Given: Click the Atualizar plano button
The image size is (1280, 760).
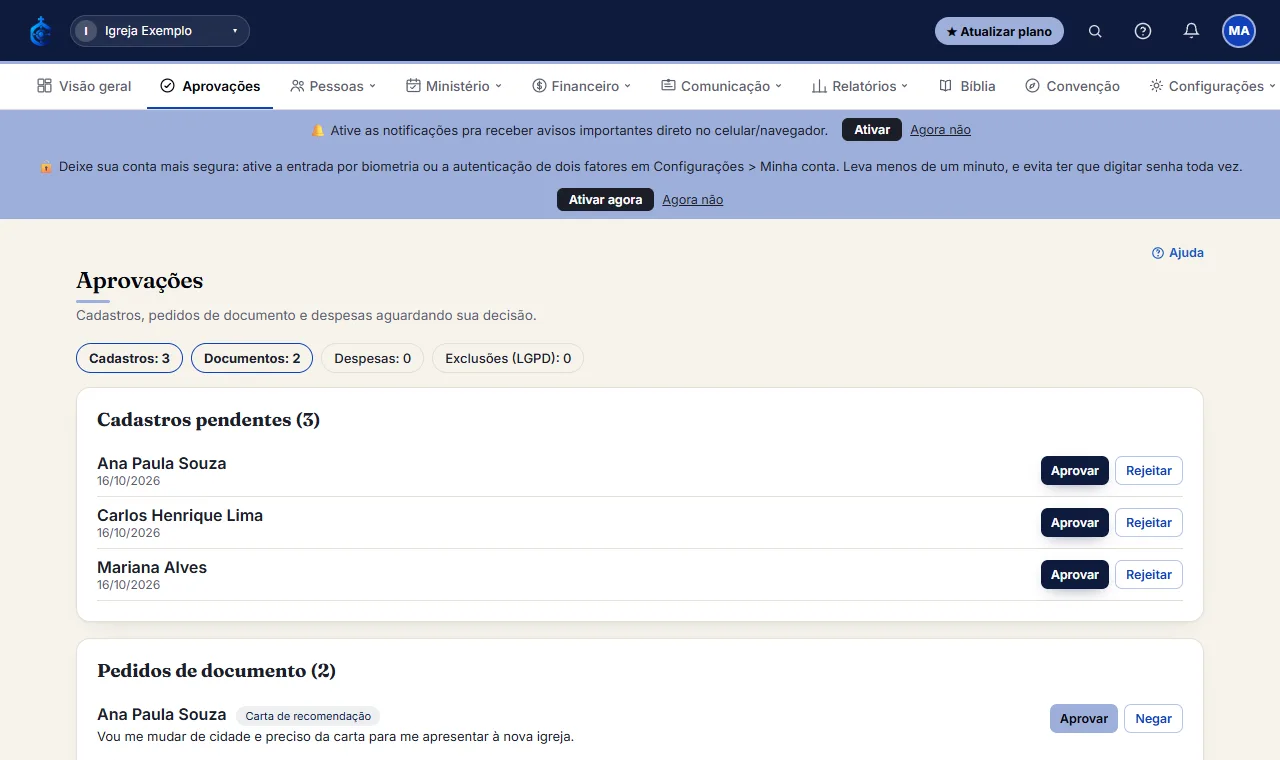Looking at the screenshot, I should coord(999,31).
